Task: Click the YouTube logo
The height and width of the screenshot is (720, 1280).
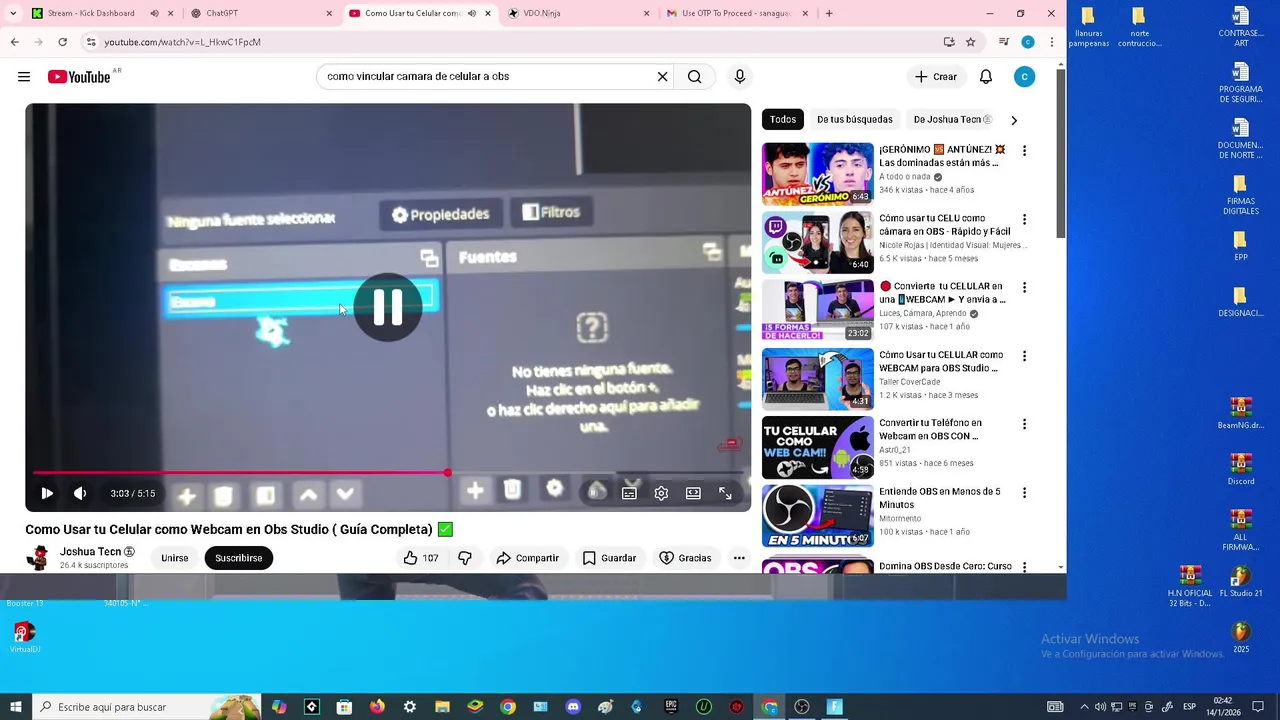Action: point(79,77)
